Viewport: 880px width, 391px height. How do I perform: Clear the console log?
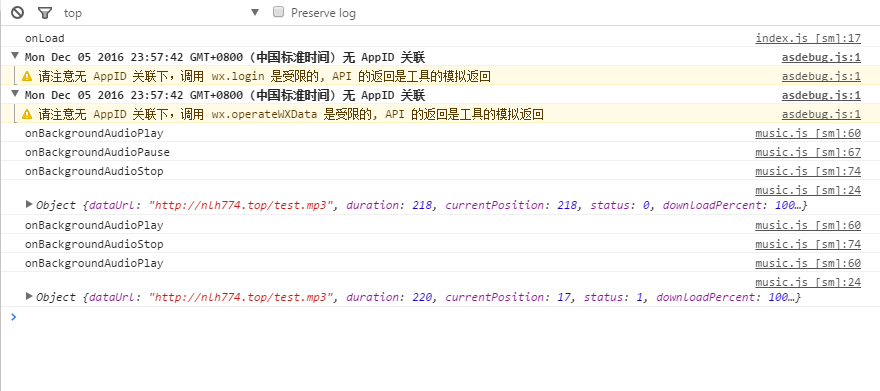point(17,12)
